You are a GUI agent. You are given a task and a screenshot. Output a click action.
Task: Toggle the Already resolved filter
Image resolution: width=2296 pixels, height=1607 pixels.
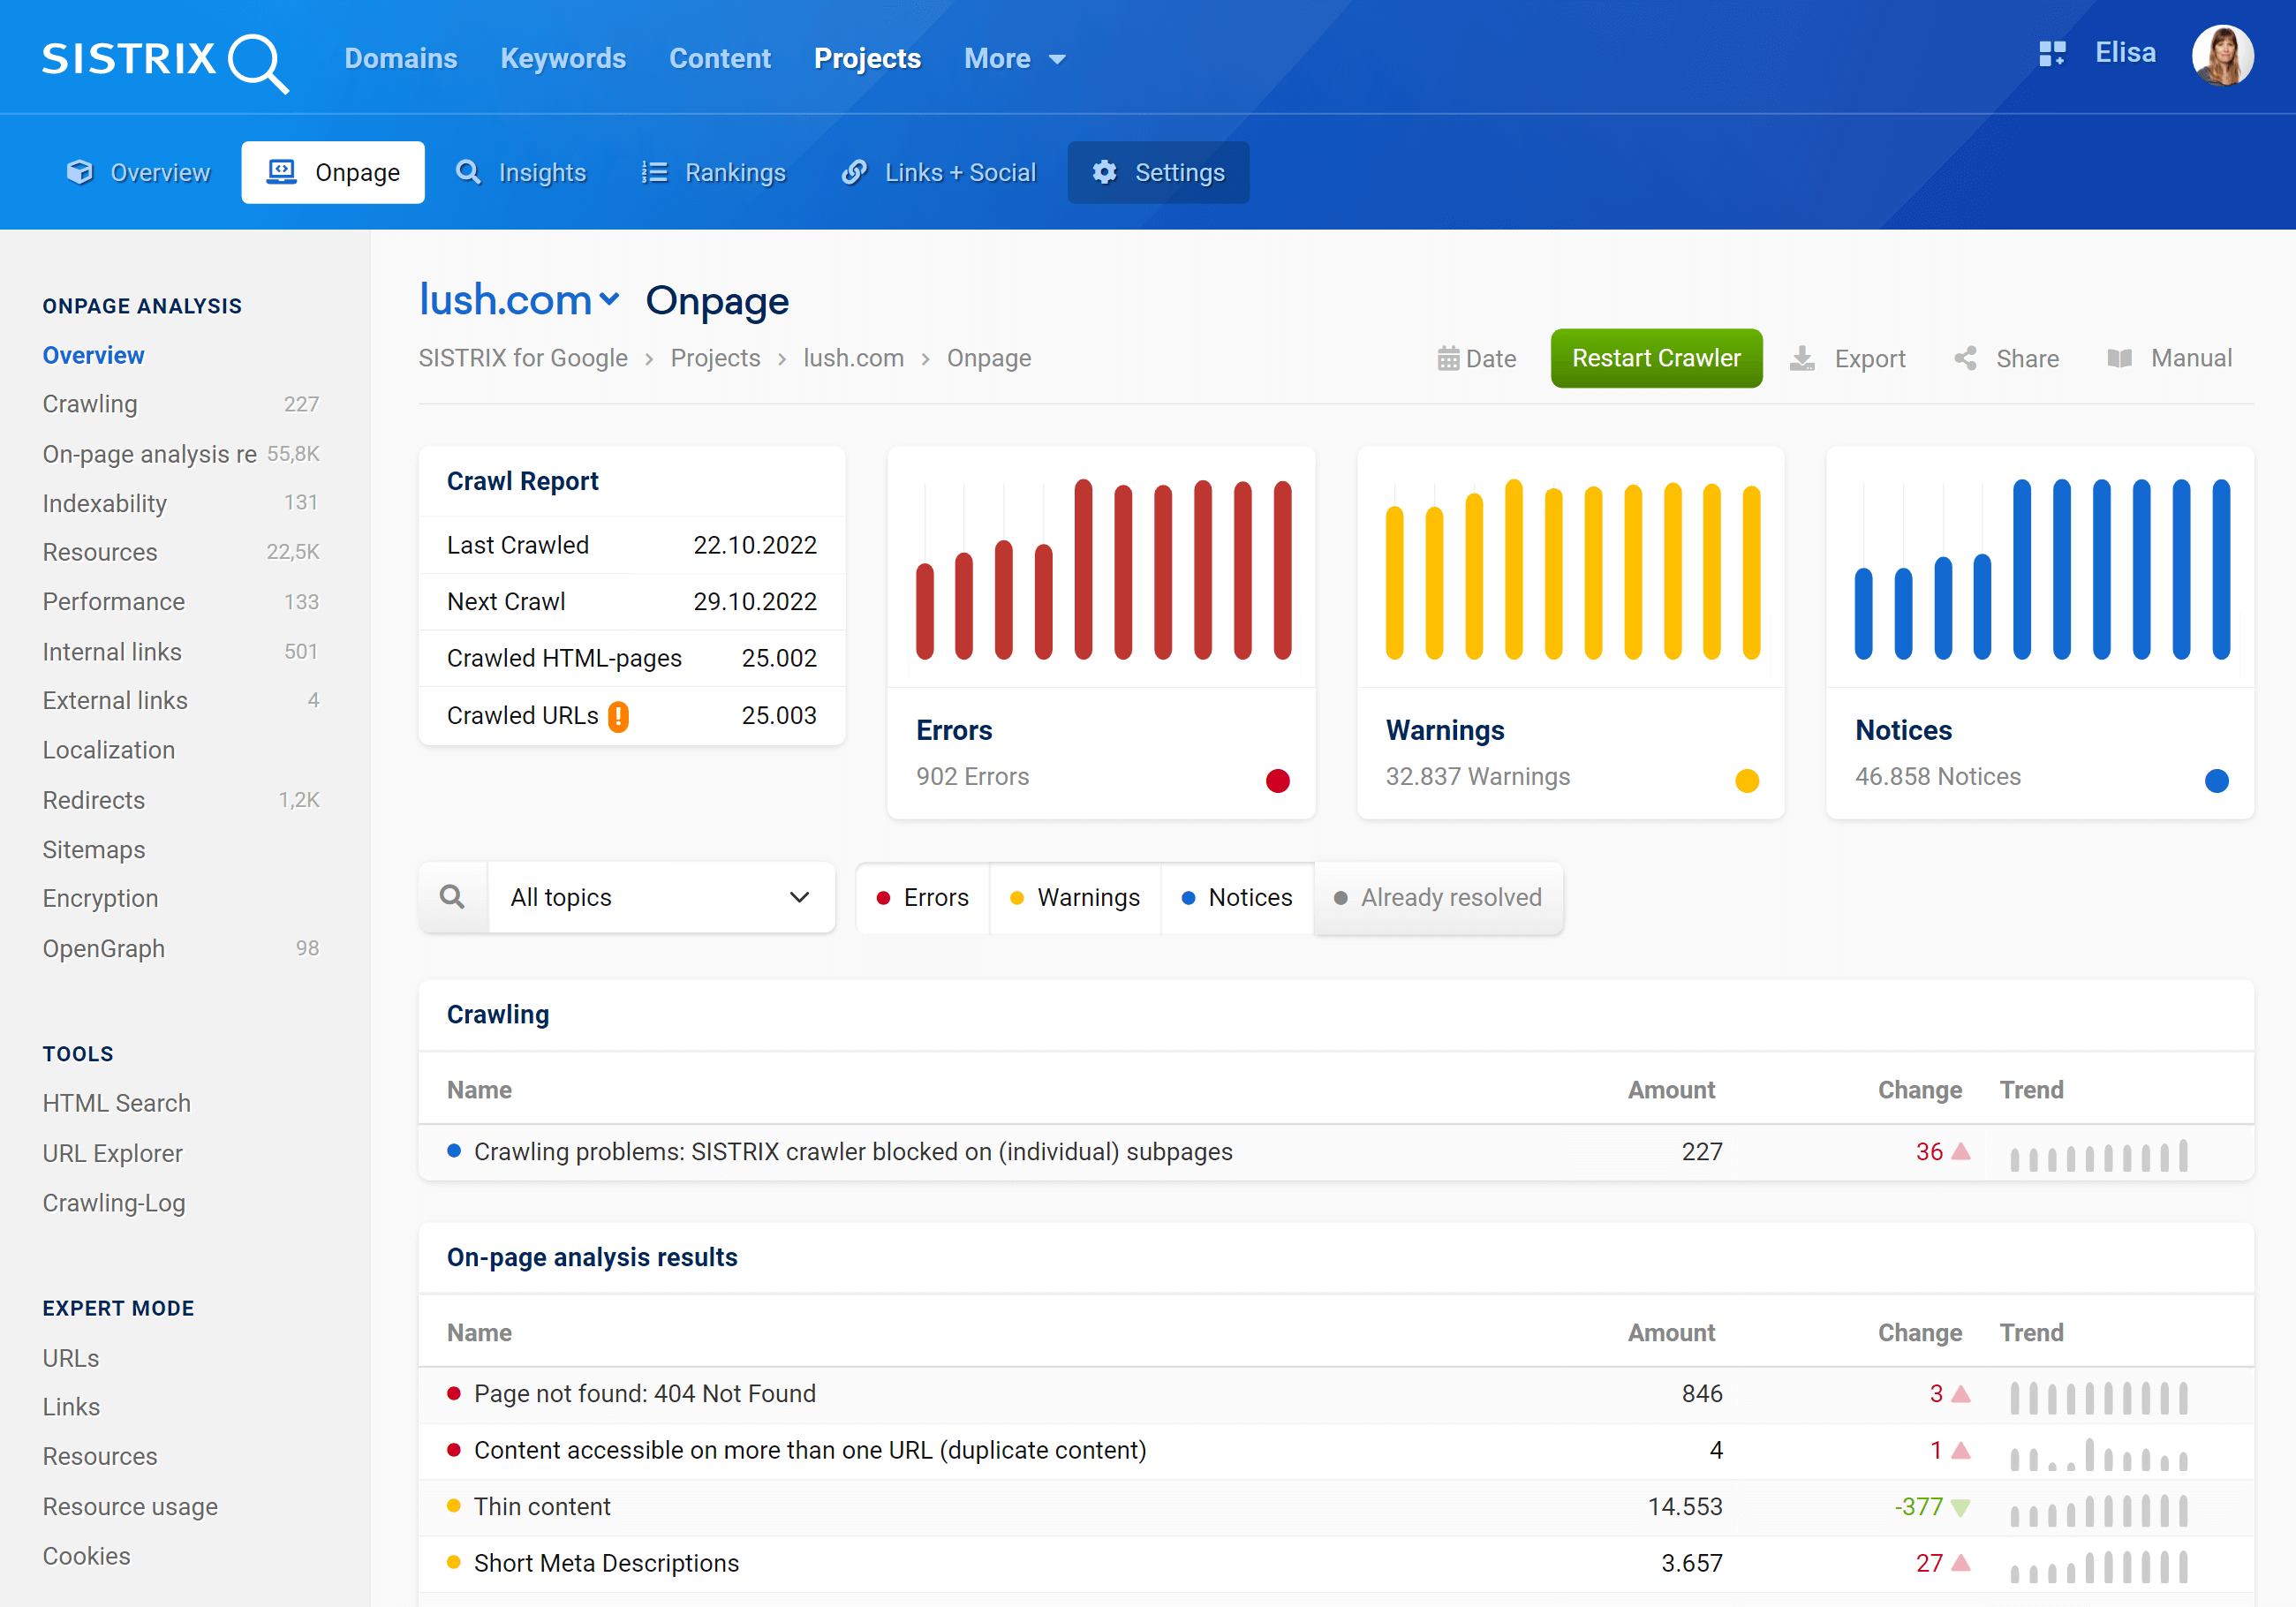(x=1439, y=897)
